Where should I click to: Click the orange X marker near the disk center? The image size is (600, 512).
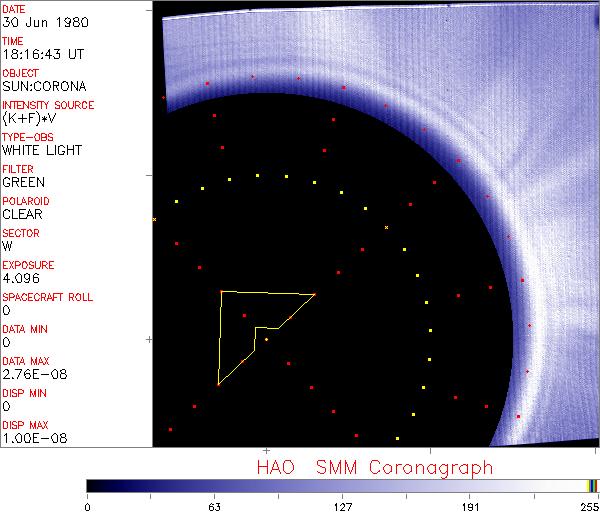[x=386, y=229]
